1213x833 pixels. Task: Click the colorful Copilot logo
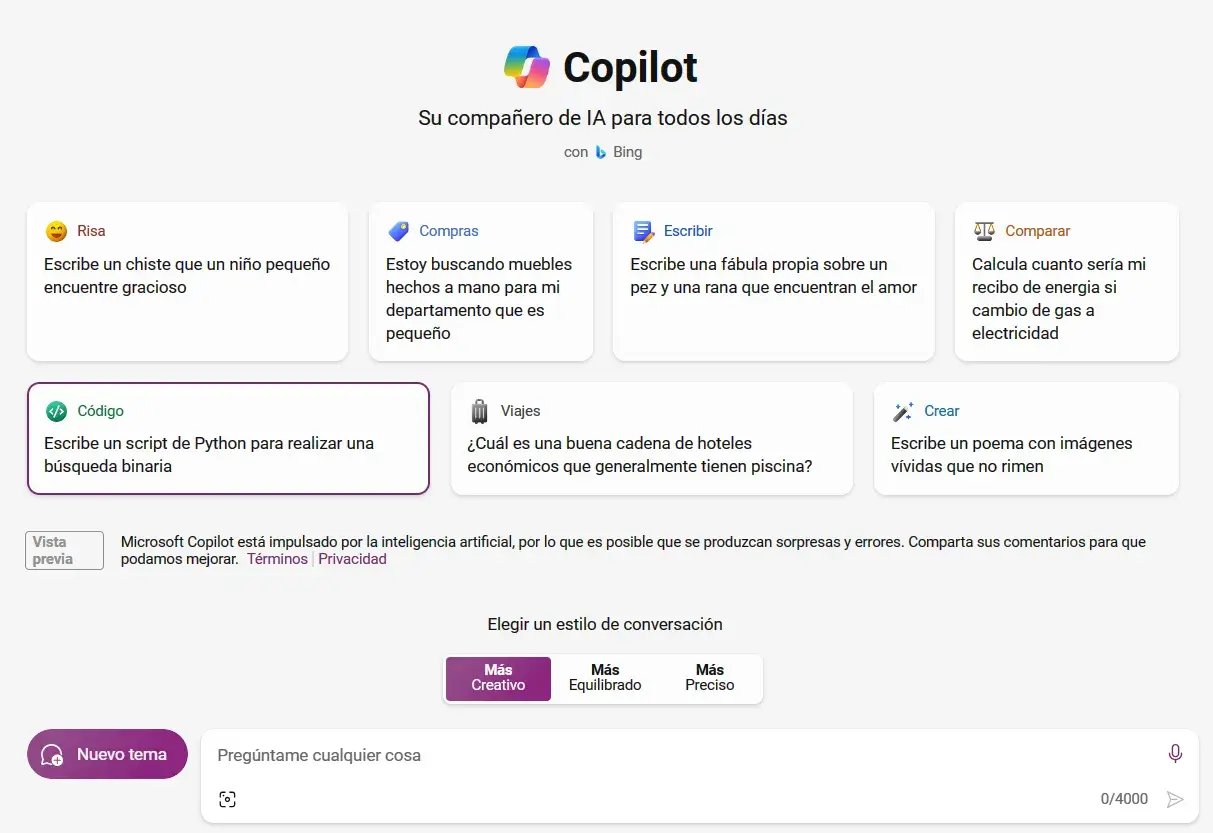pos(527,67)
